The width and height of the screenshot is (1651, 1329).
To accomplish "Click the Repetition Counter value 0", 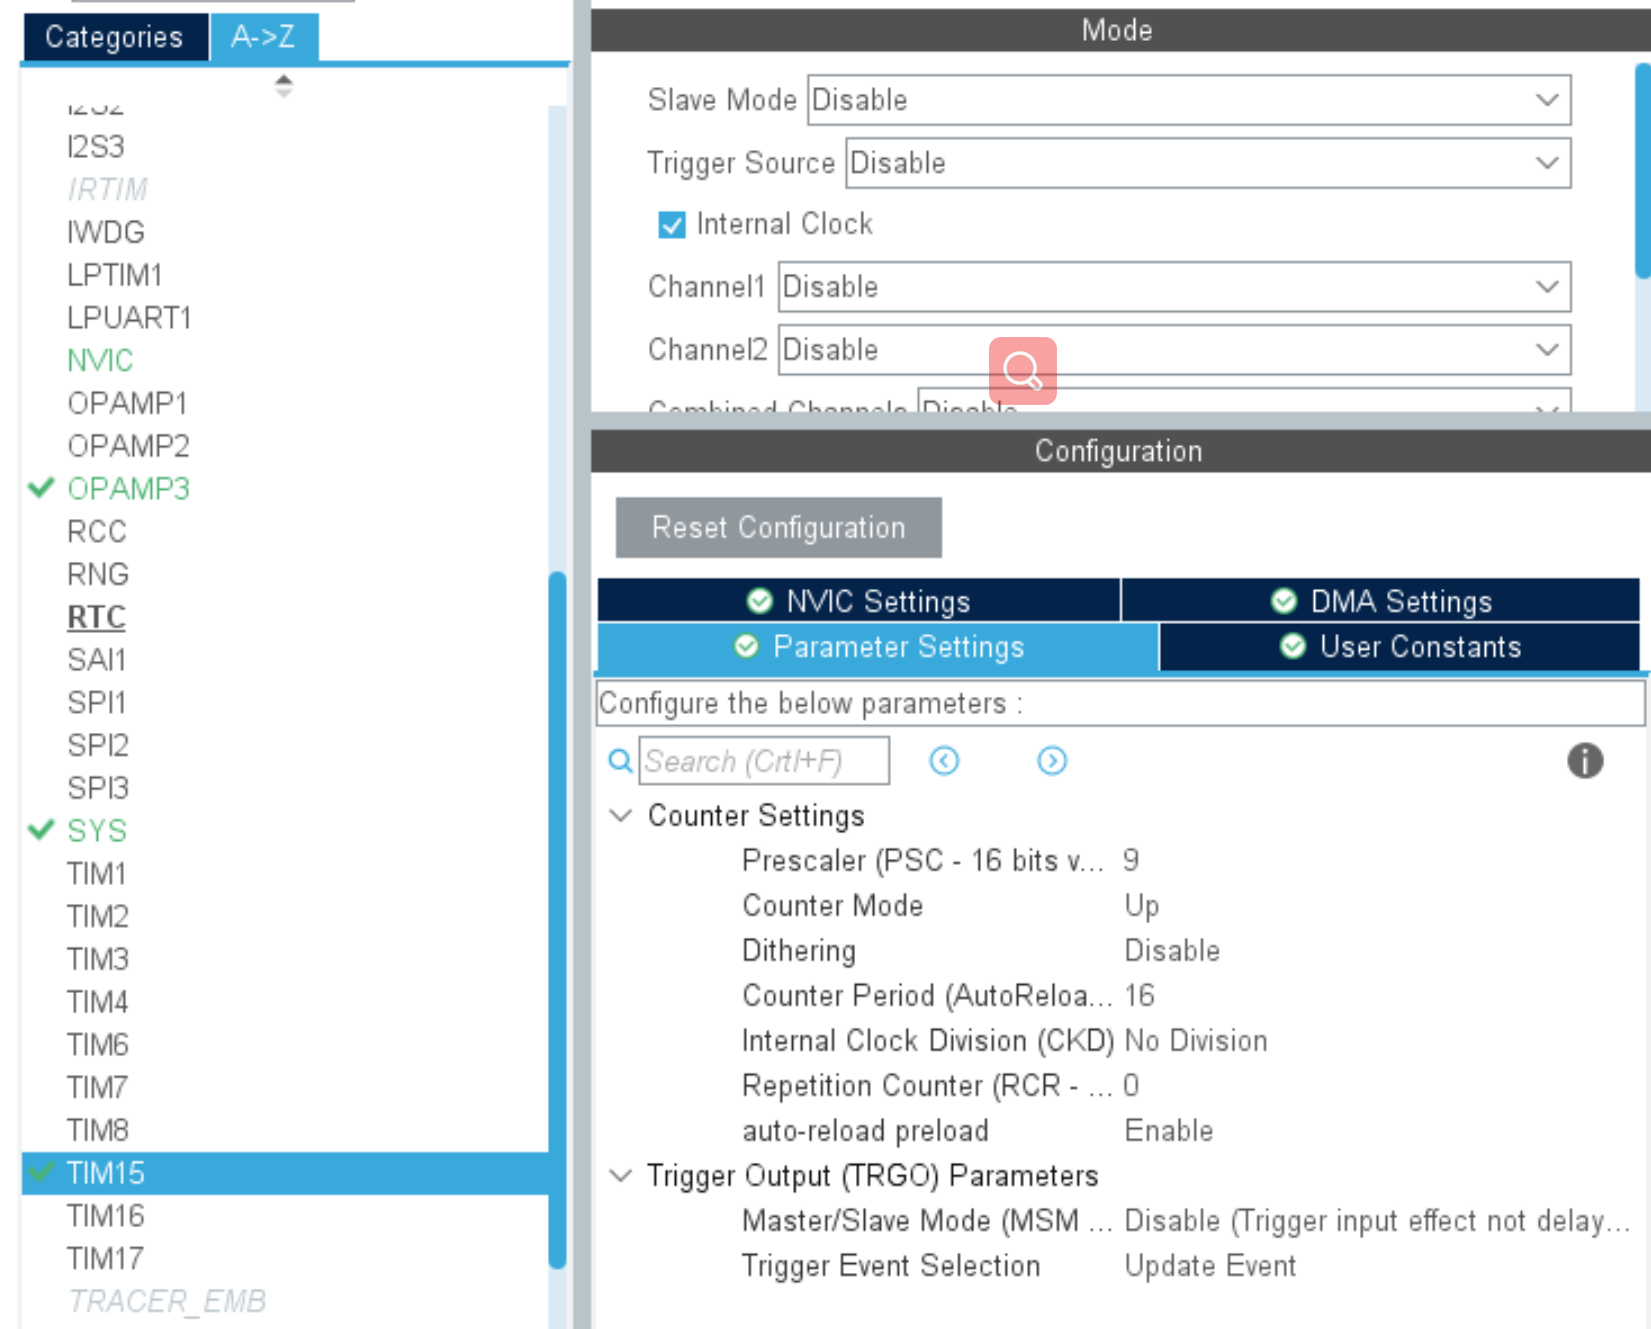I will pyautogui.click(x=1131, y=1085).
